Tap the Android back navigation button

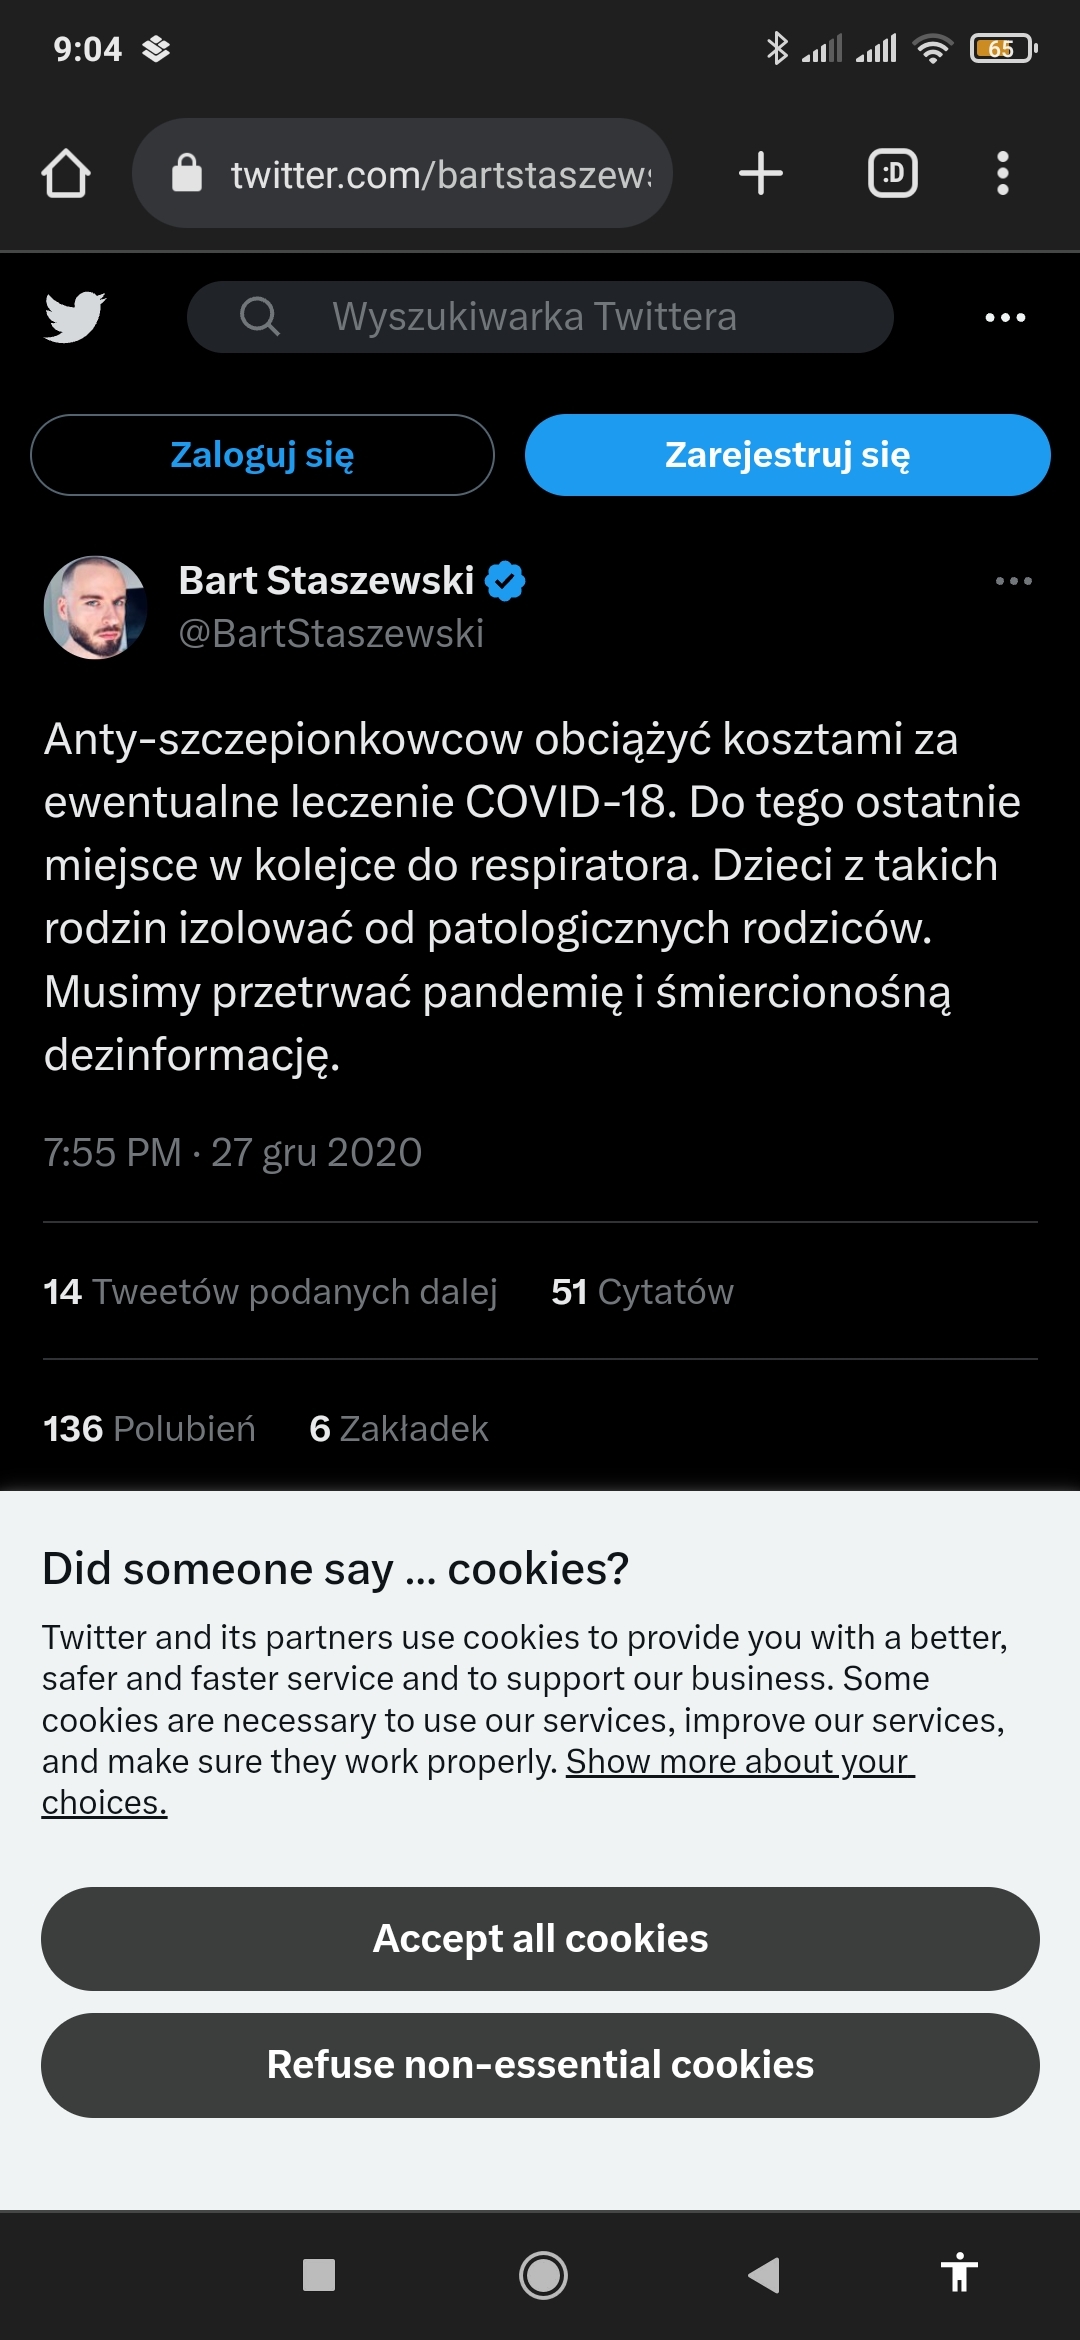[x=764, y=2275]
